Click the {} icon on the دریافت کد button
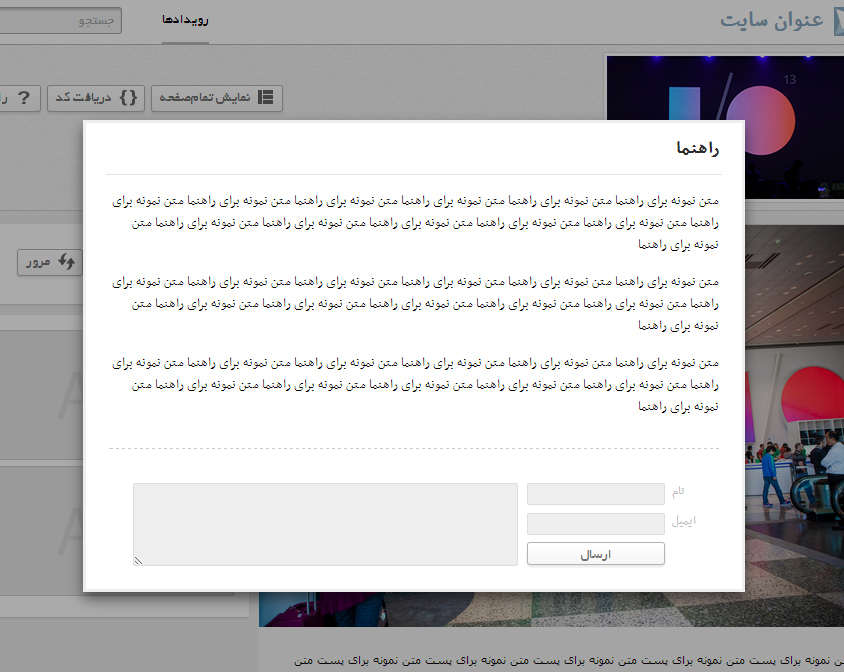The image size is (844, 672). pyautogui.click(x=128, y=97)
